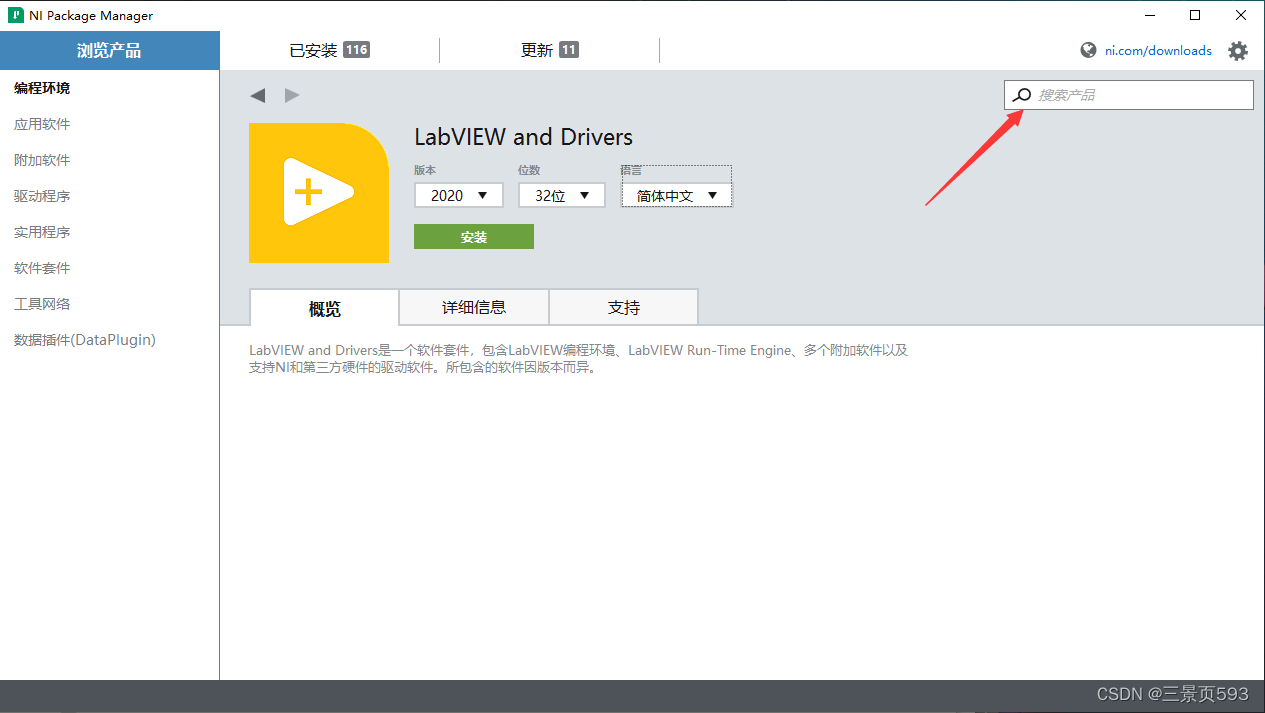The height and width of the screenshot is (713, 1265).
Task: Switch to the 支持 tab
Action: [x=623, y=308]
